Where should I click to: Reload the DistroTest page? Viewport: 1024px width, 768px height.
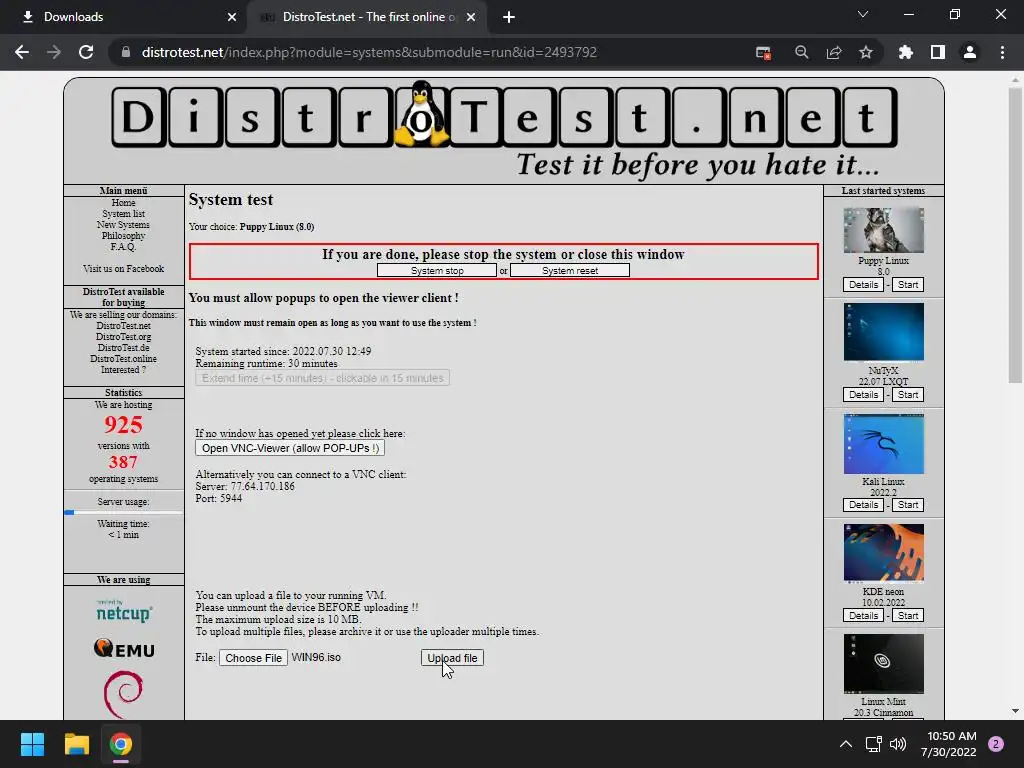coord(86,52)
